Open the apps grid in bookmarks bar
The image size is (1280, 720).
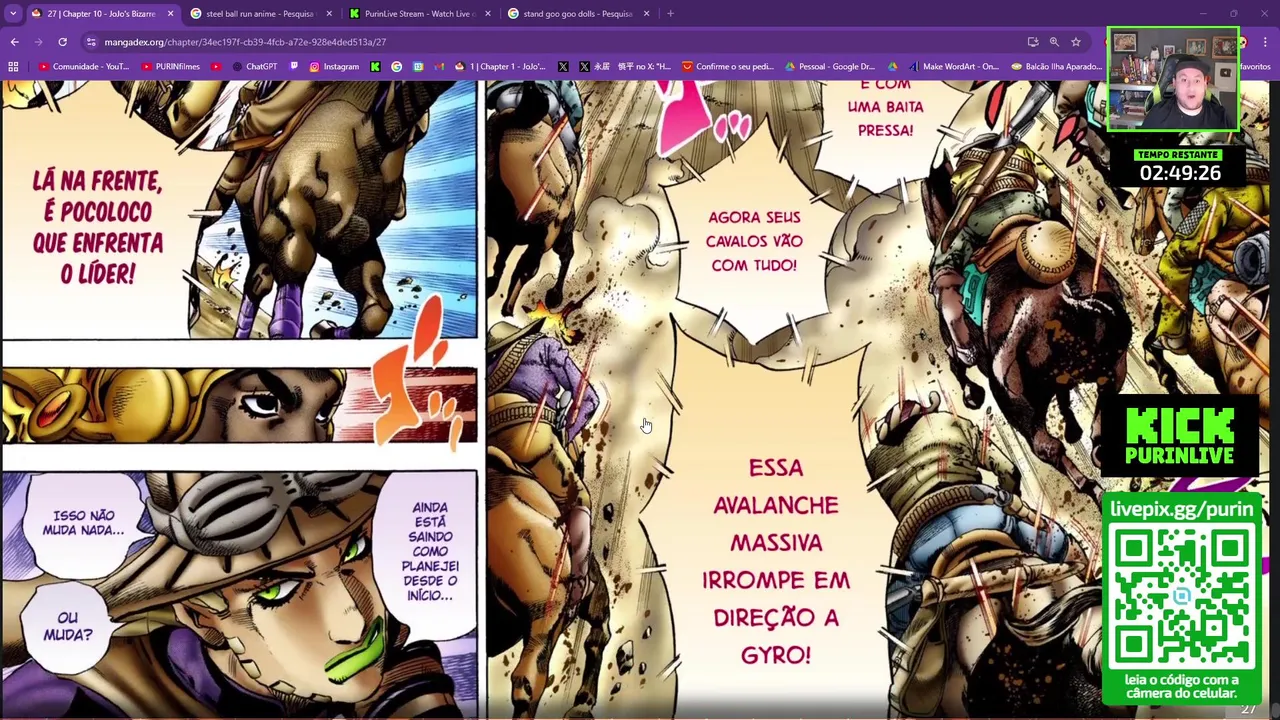click(13, 67)
